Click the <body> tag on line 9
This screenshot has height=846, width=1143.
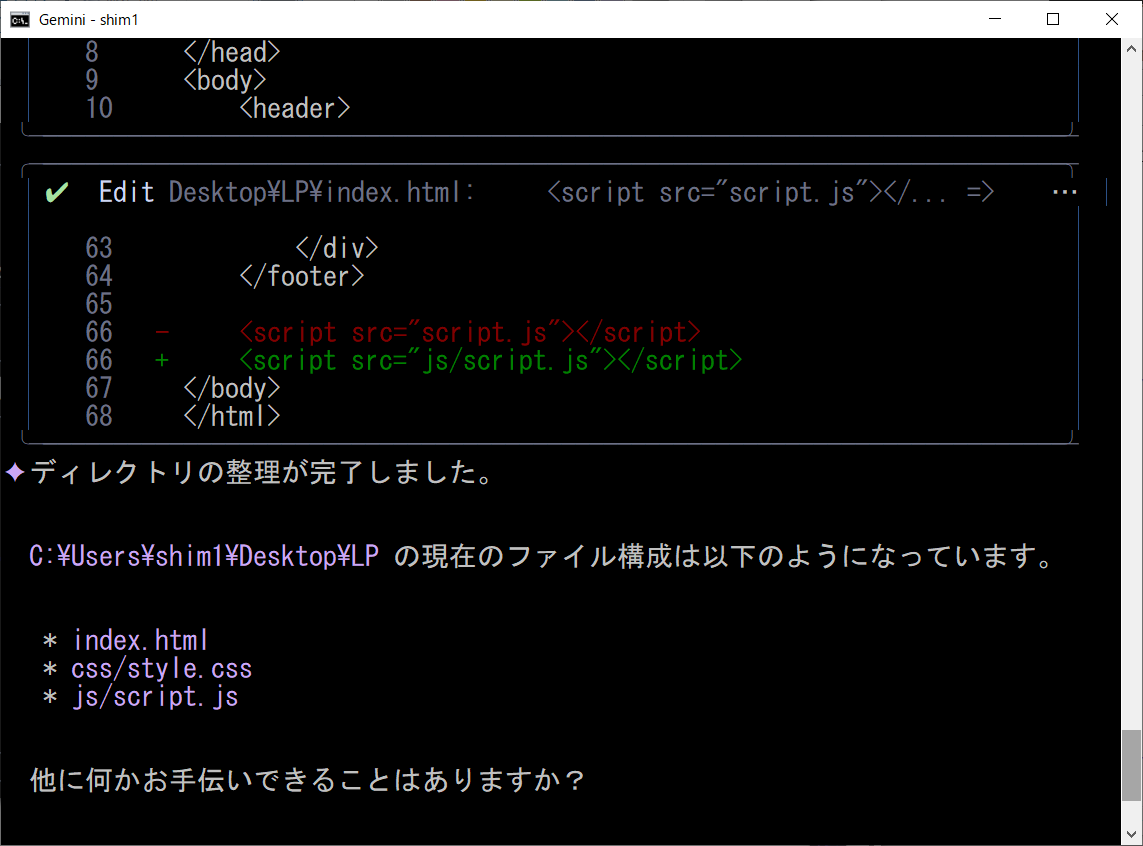pos(225,80)
